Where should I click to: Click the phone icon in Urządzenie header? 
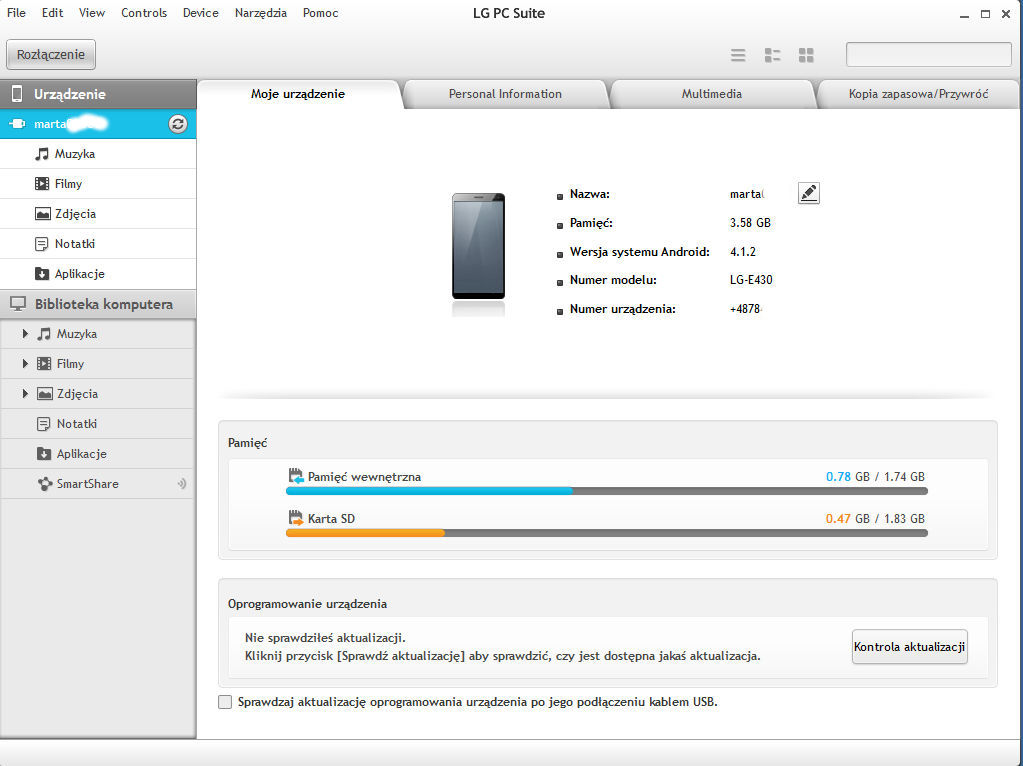tap(17, 94)
